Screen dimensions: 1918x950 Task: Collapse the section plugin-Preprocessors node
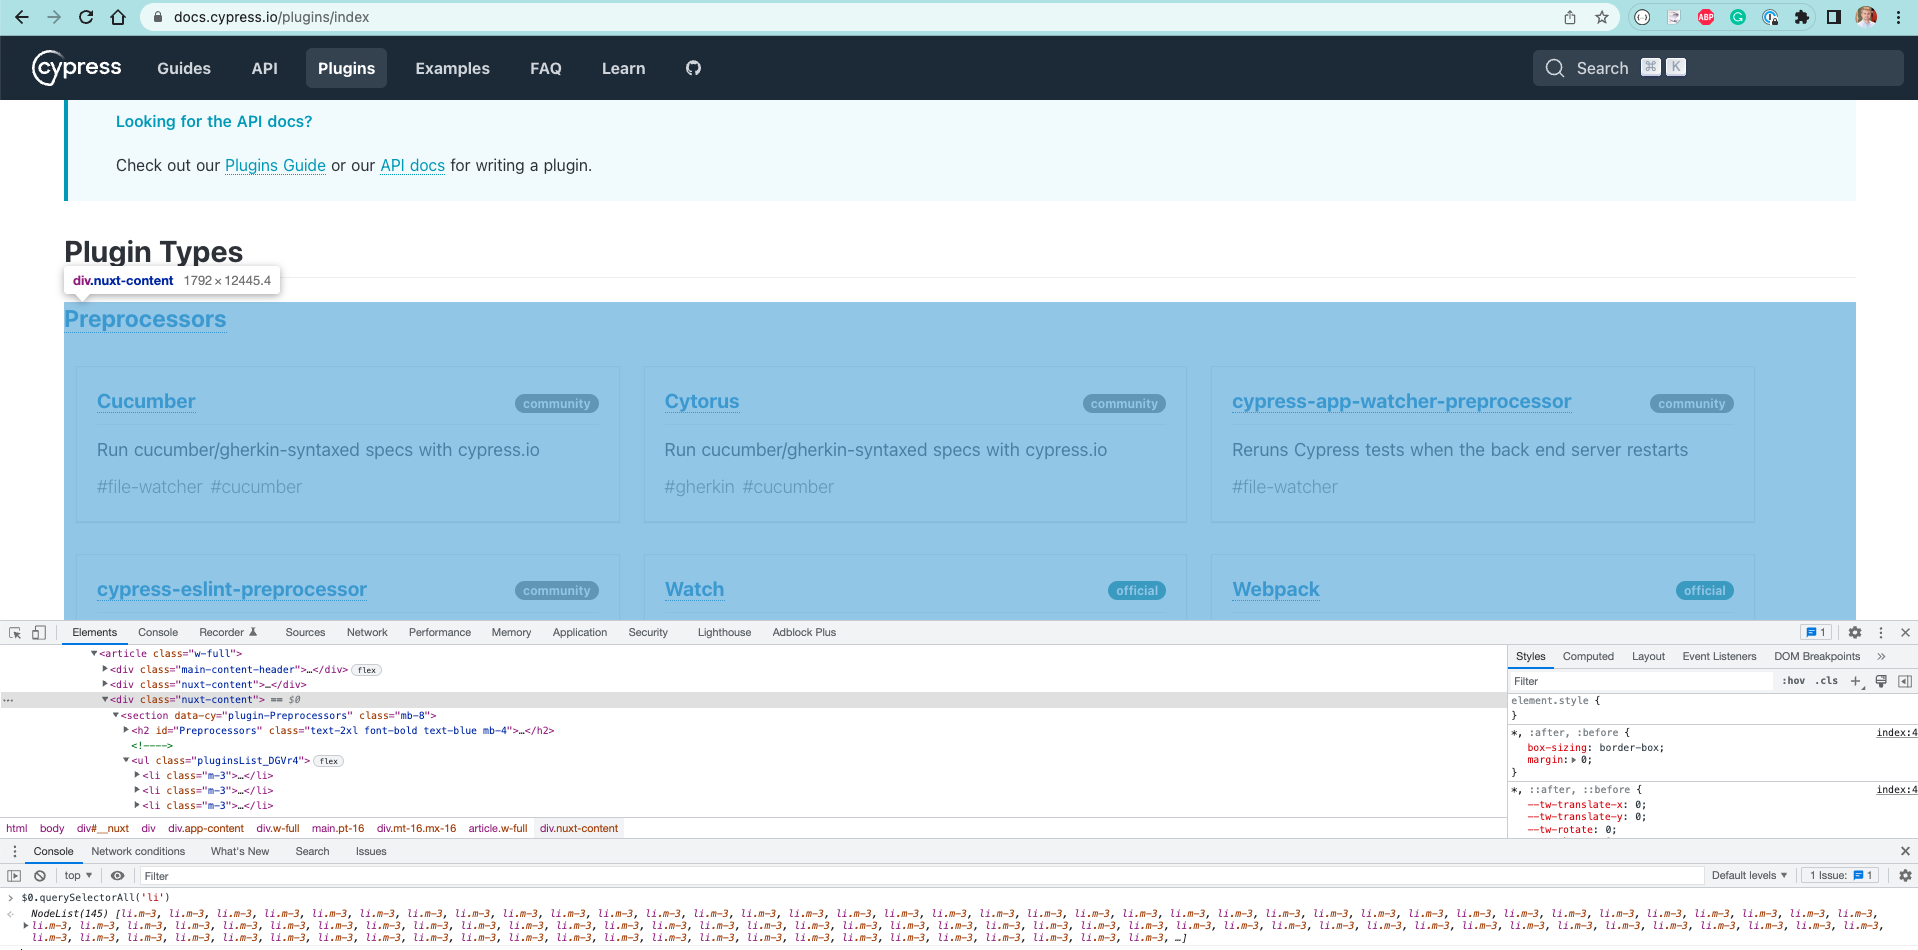(116, 715)
